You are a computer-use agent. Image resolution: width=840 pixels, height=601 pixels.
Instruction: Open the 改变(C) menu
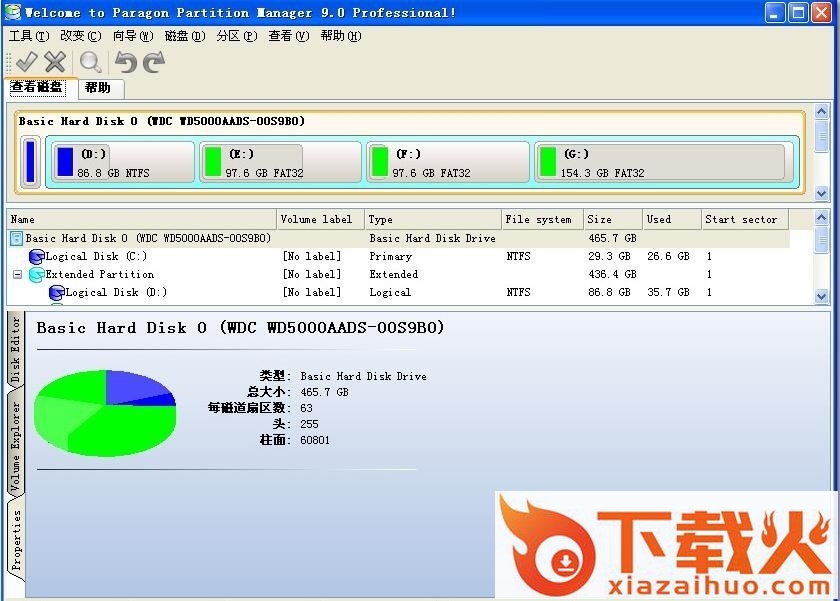80,36
